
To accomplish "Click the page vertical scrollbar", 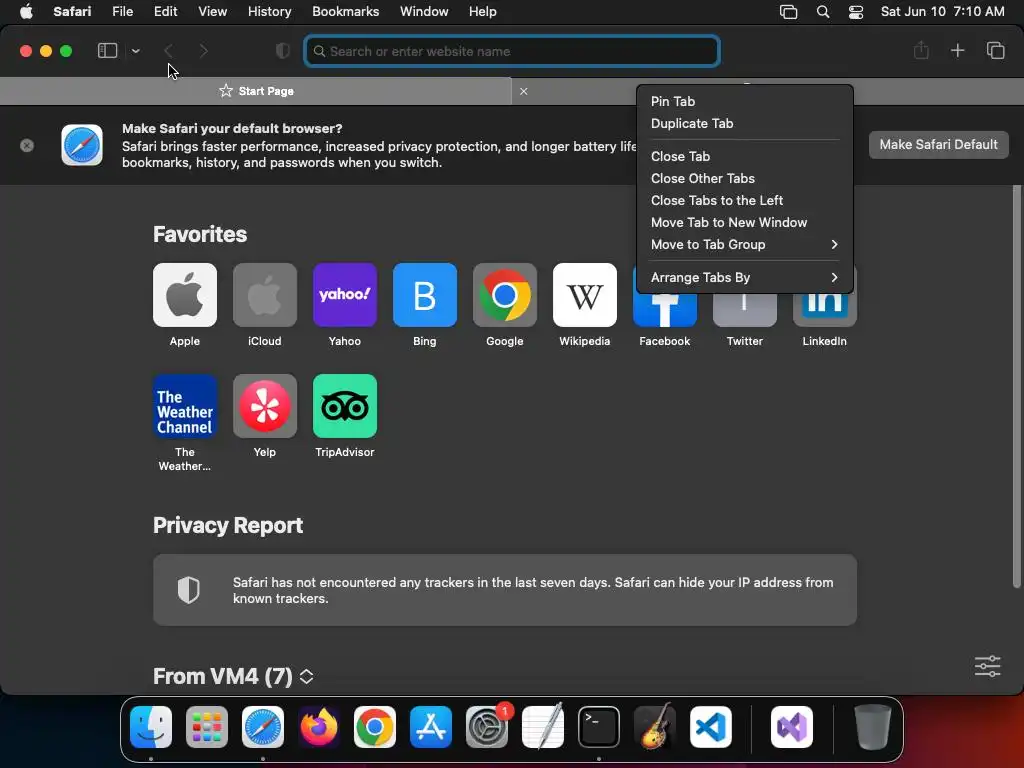I will pyautogui.click(x=1016, y=385).
